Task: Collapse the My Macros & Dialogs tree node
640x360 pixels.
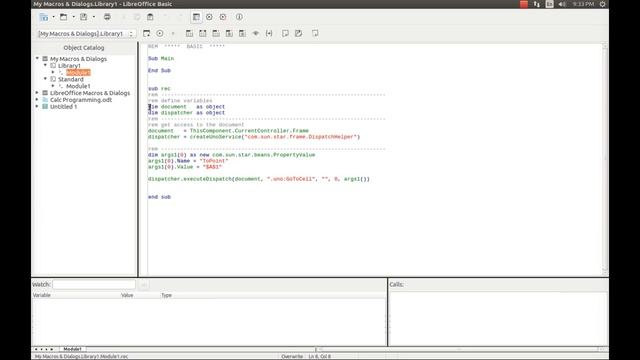Action: click(x=37, y=58)
